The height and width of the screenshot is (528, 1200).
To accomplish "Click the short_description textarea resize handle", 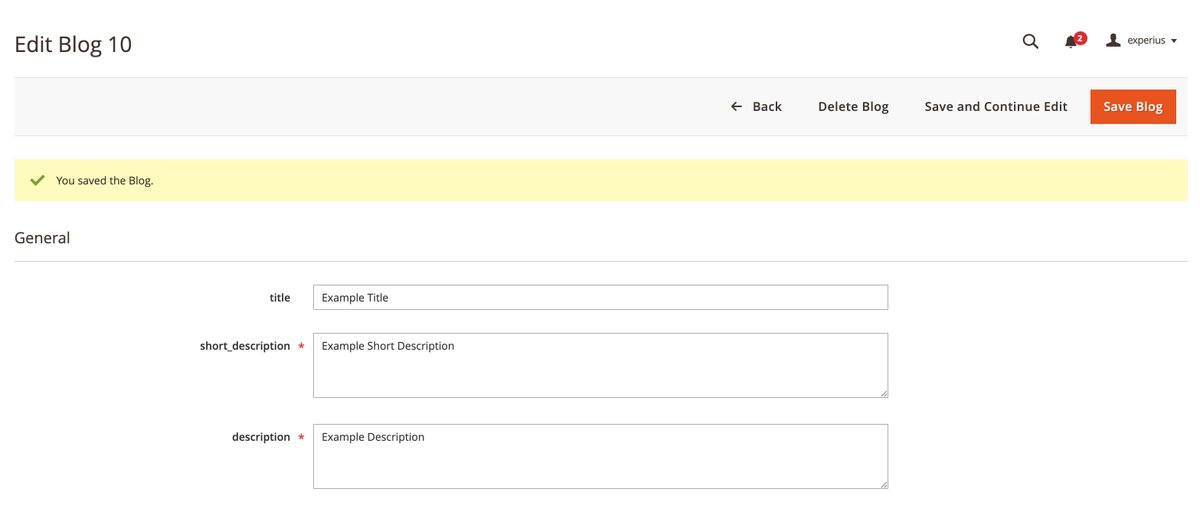I will click(x=882, y=392).
